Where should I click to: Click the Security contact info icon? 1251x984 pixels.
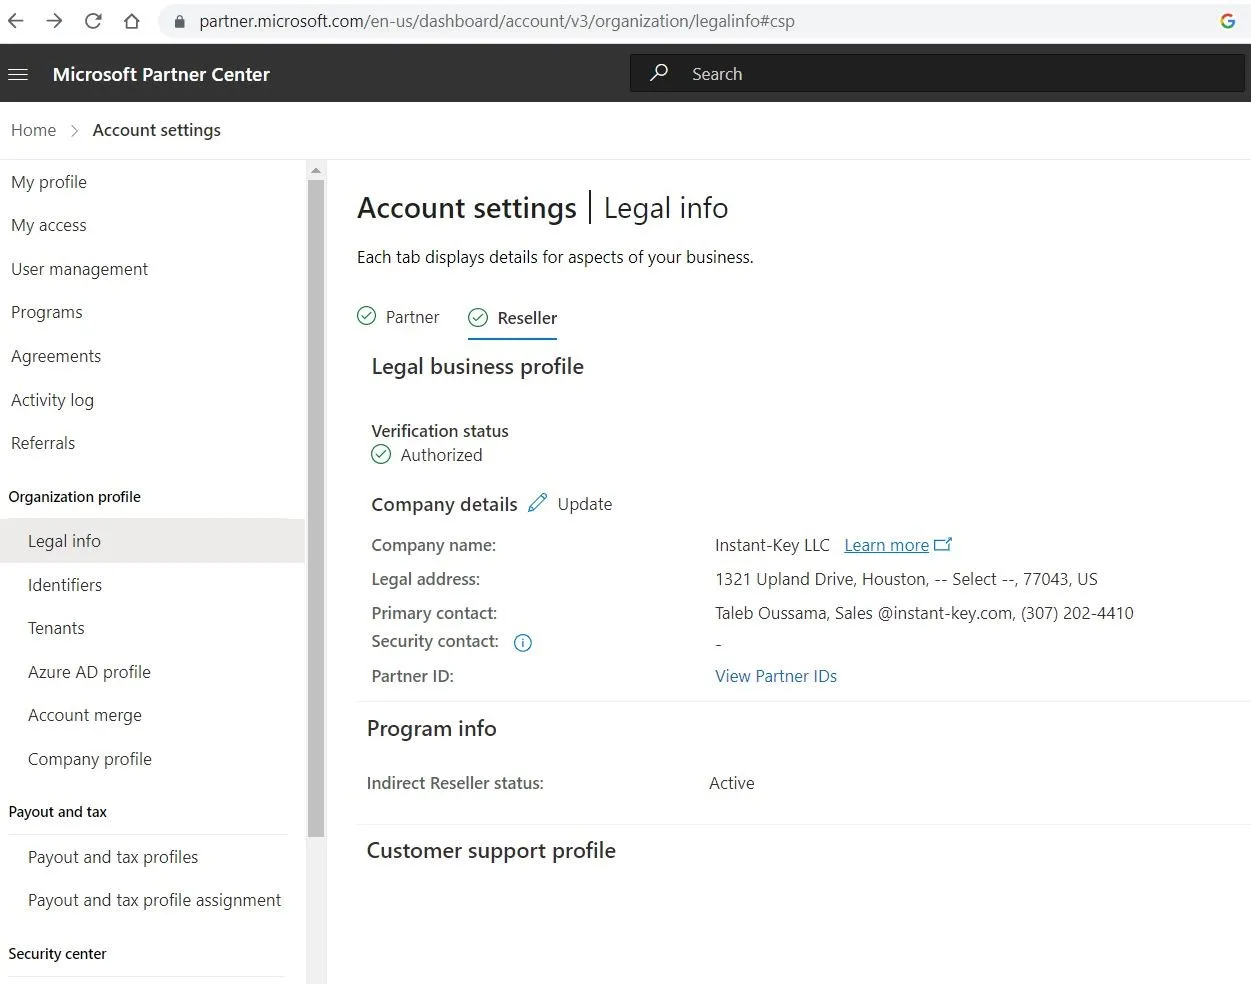(x=522, y=643)
